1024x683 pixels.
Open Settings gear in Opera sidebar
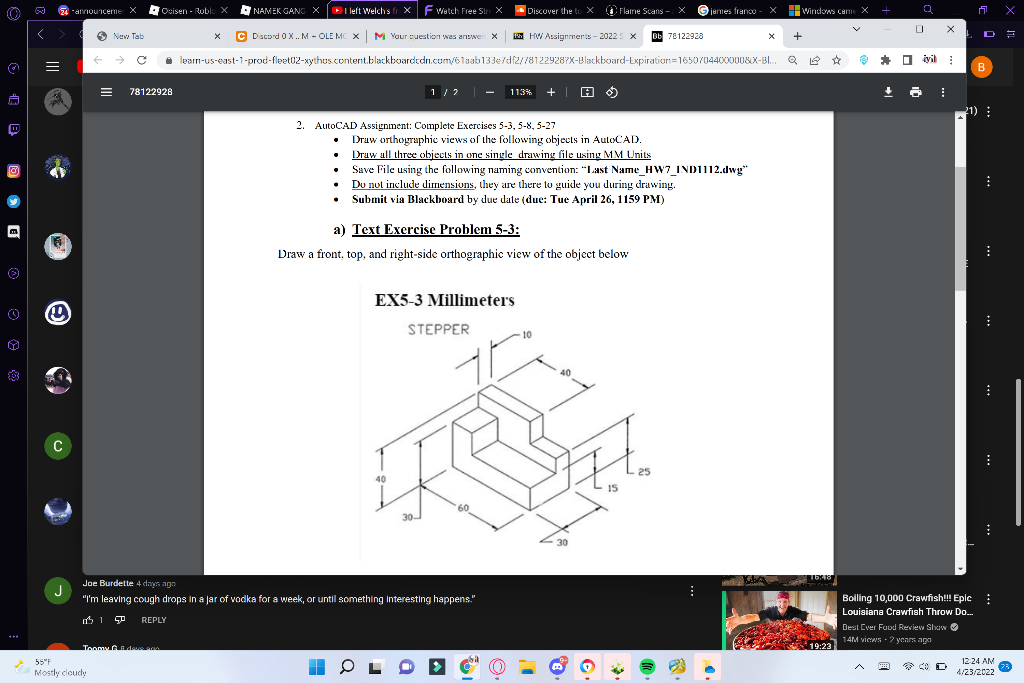[x=14, y=375]
